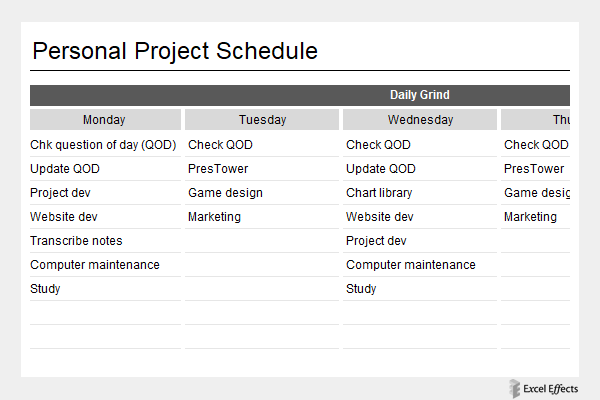
Task: Click the Transcribe notes task
Action: click(x=76, y=241)
